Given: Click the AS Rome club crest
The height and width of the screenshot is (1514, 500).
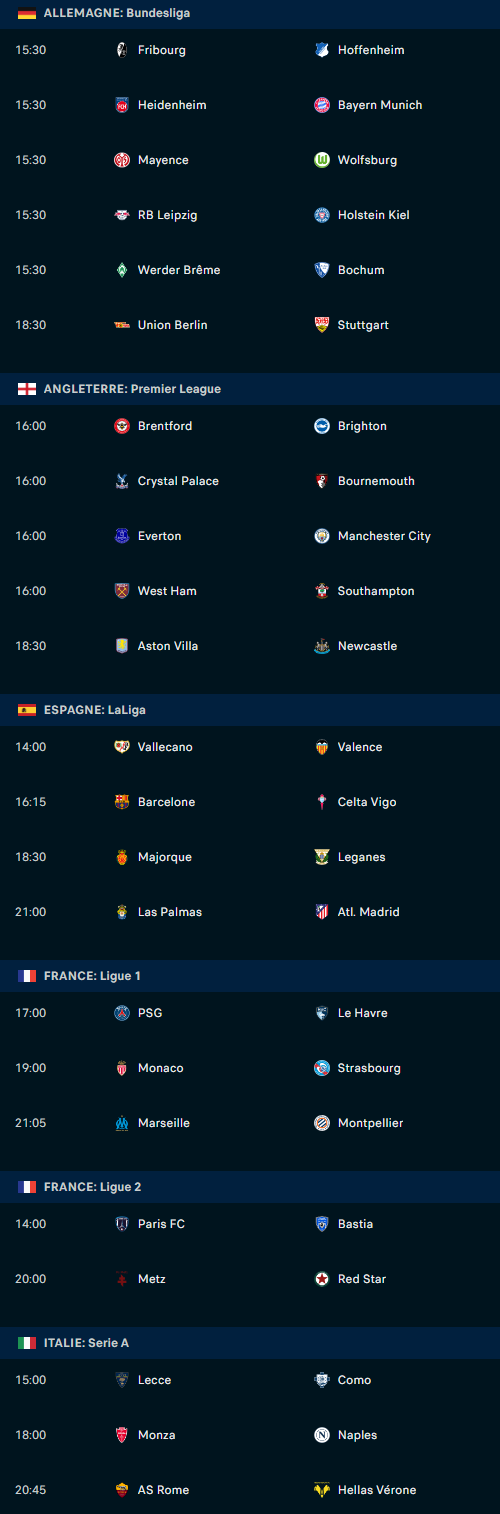Looking at the screenshot, I should (x=122, y=1490).
